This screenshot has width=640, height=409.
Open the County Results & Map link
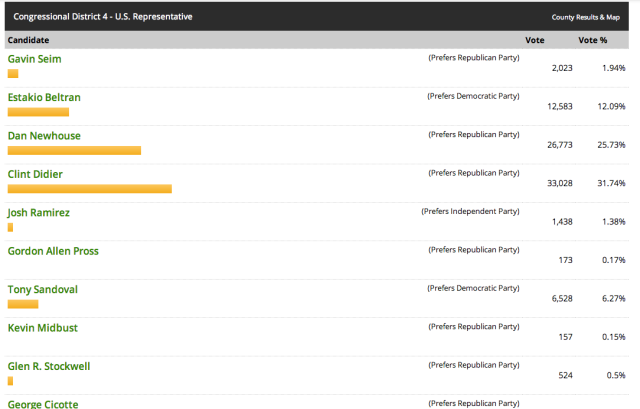point(585,17)
